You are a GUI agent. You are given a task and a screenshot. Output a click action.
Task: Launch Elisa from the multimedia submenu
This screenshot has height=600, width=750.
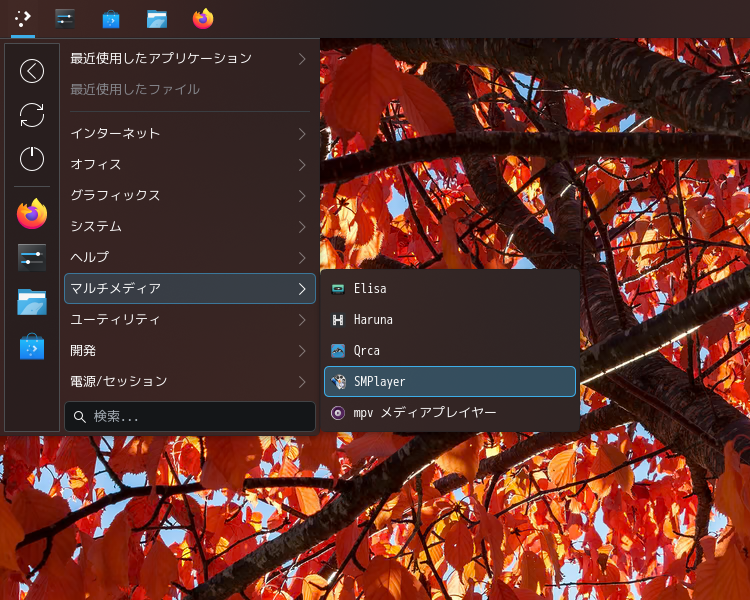(450, 289)
